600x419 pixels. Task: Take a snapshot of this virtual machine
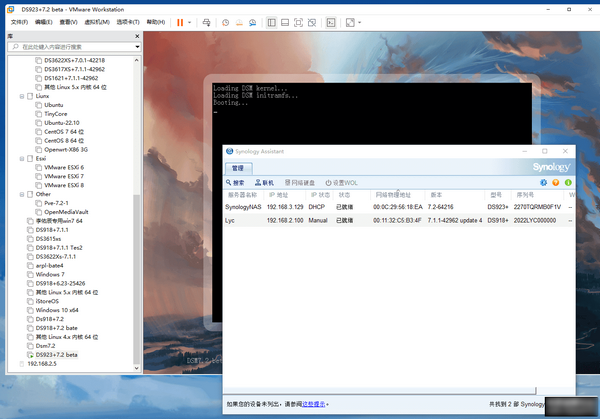tap(225, 23)
